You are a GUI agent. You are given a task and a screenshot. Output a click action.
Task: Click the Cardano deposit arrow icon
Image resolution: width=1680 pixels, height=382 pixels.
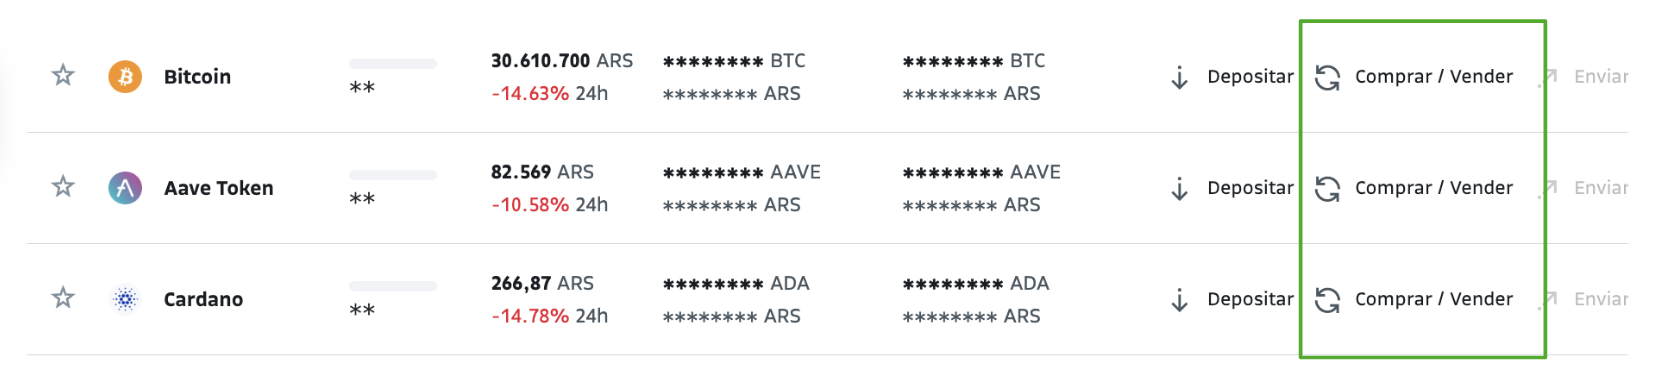click(1180, 299)
